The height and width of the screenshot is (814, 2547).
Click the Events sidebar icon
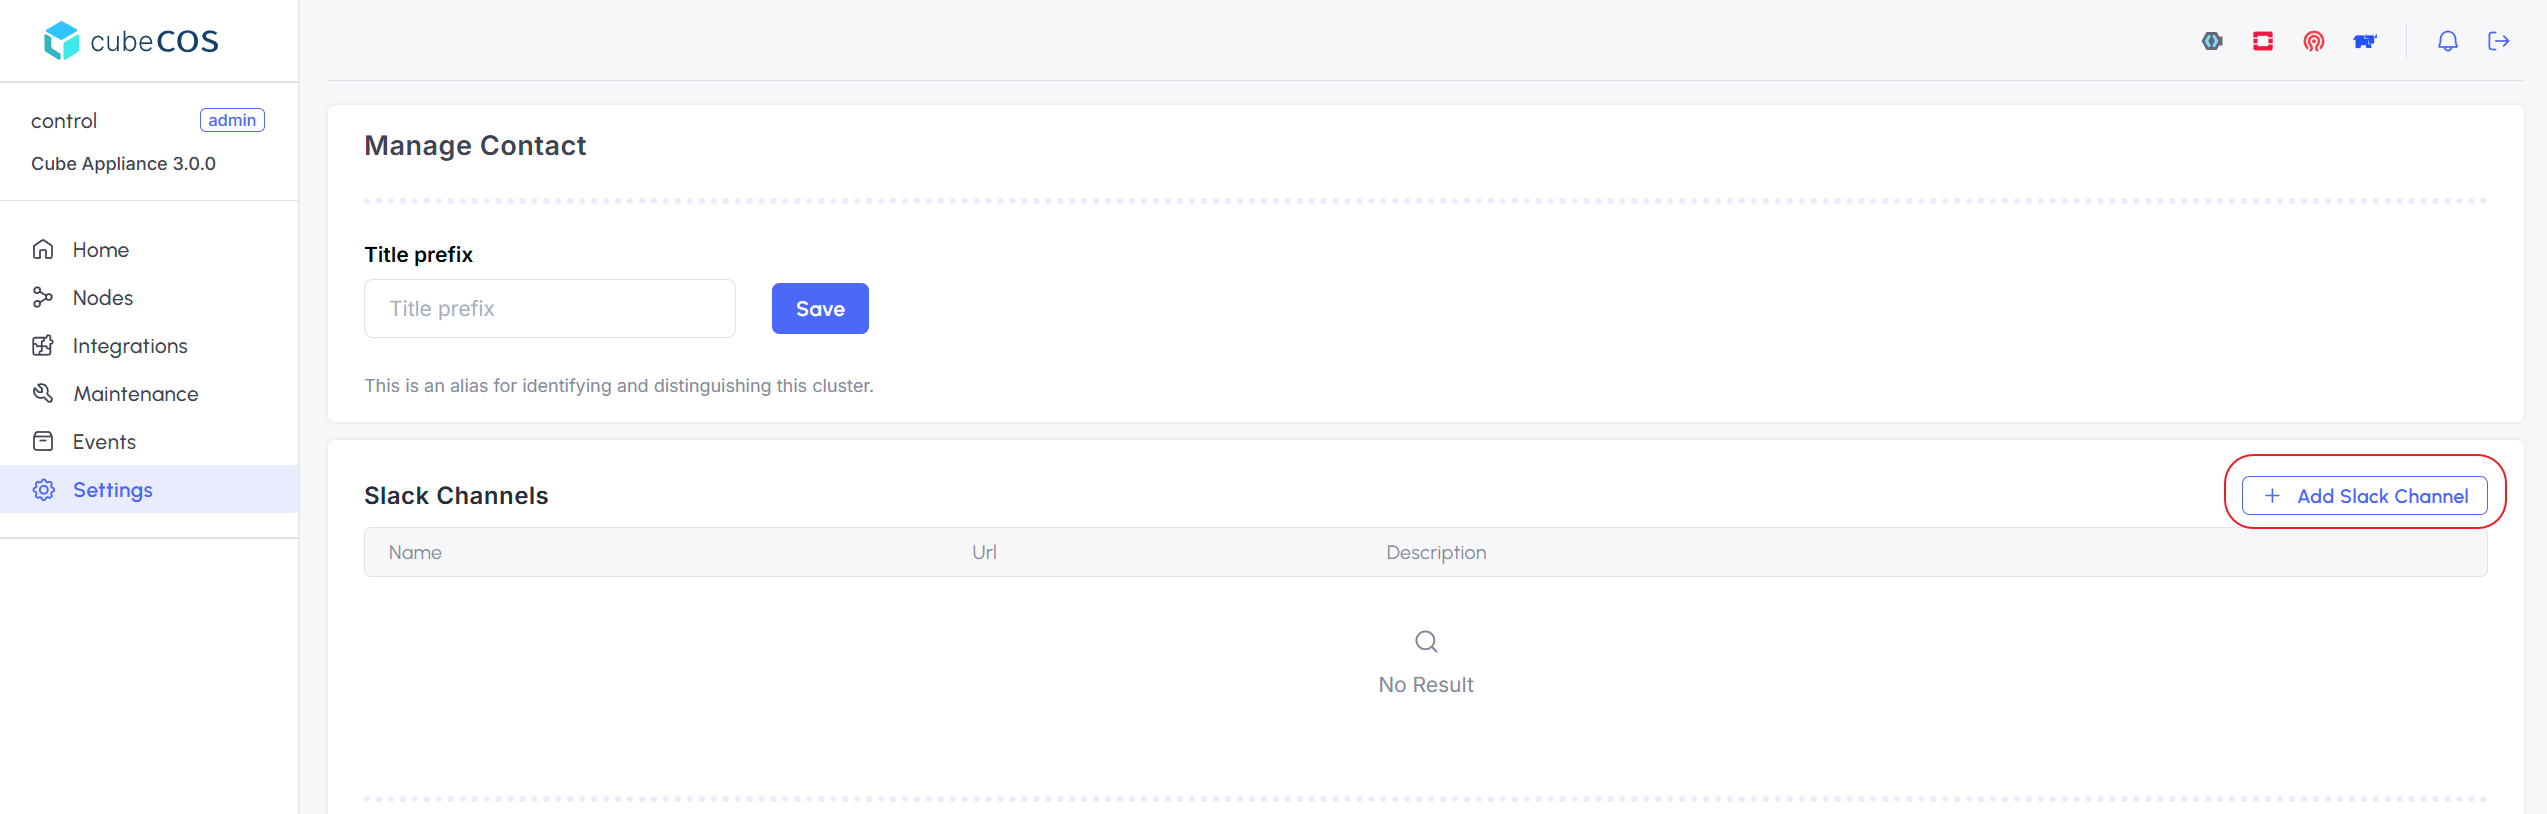pyautogui.click(x=43, y=441)
